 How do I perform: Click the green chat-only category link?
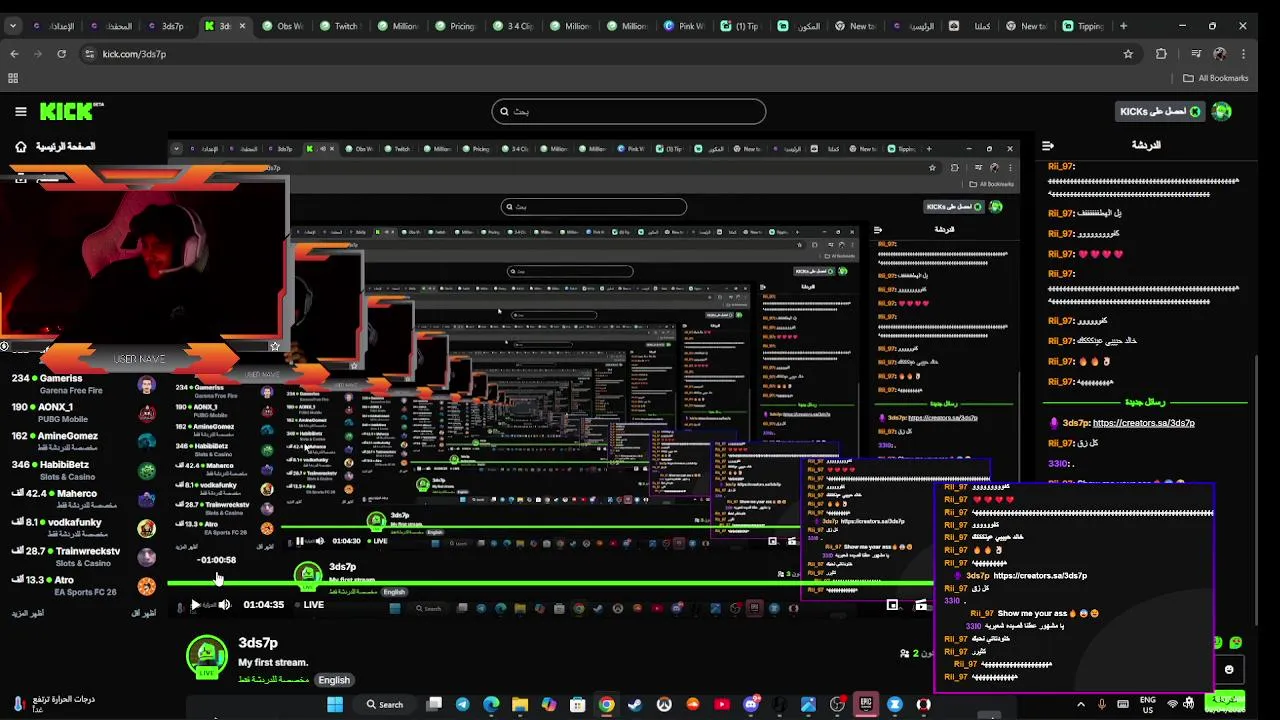273,680
